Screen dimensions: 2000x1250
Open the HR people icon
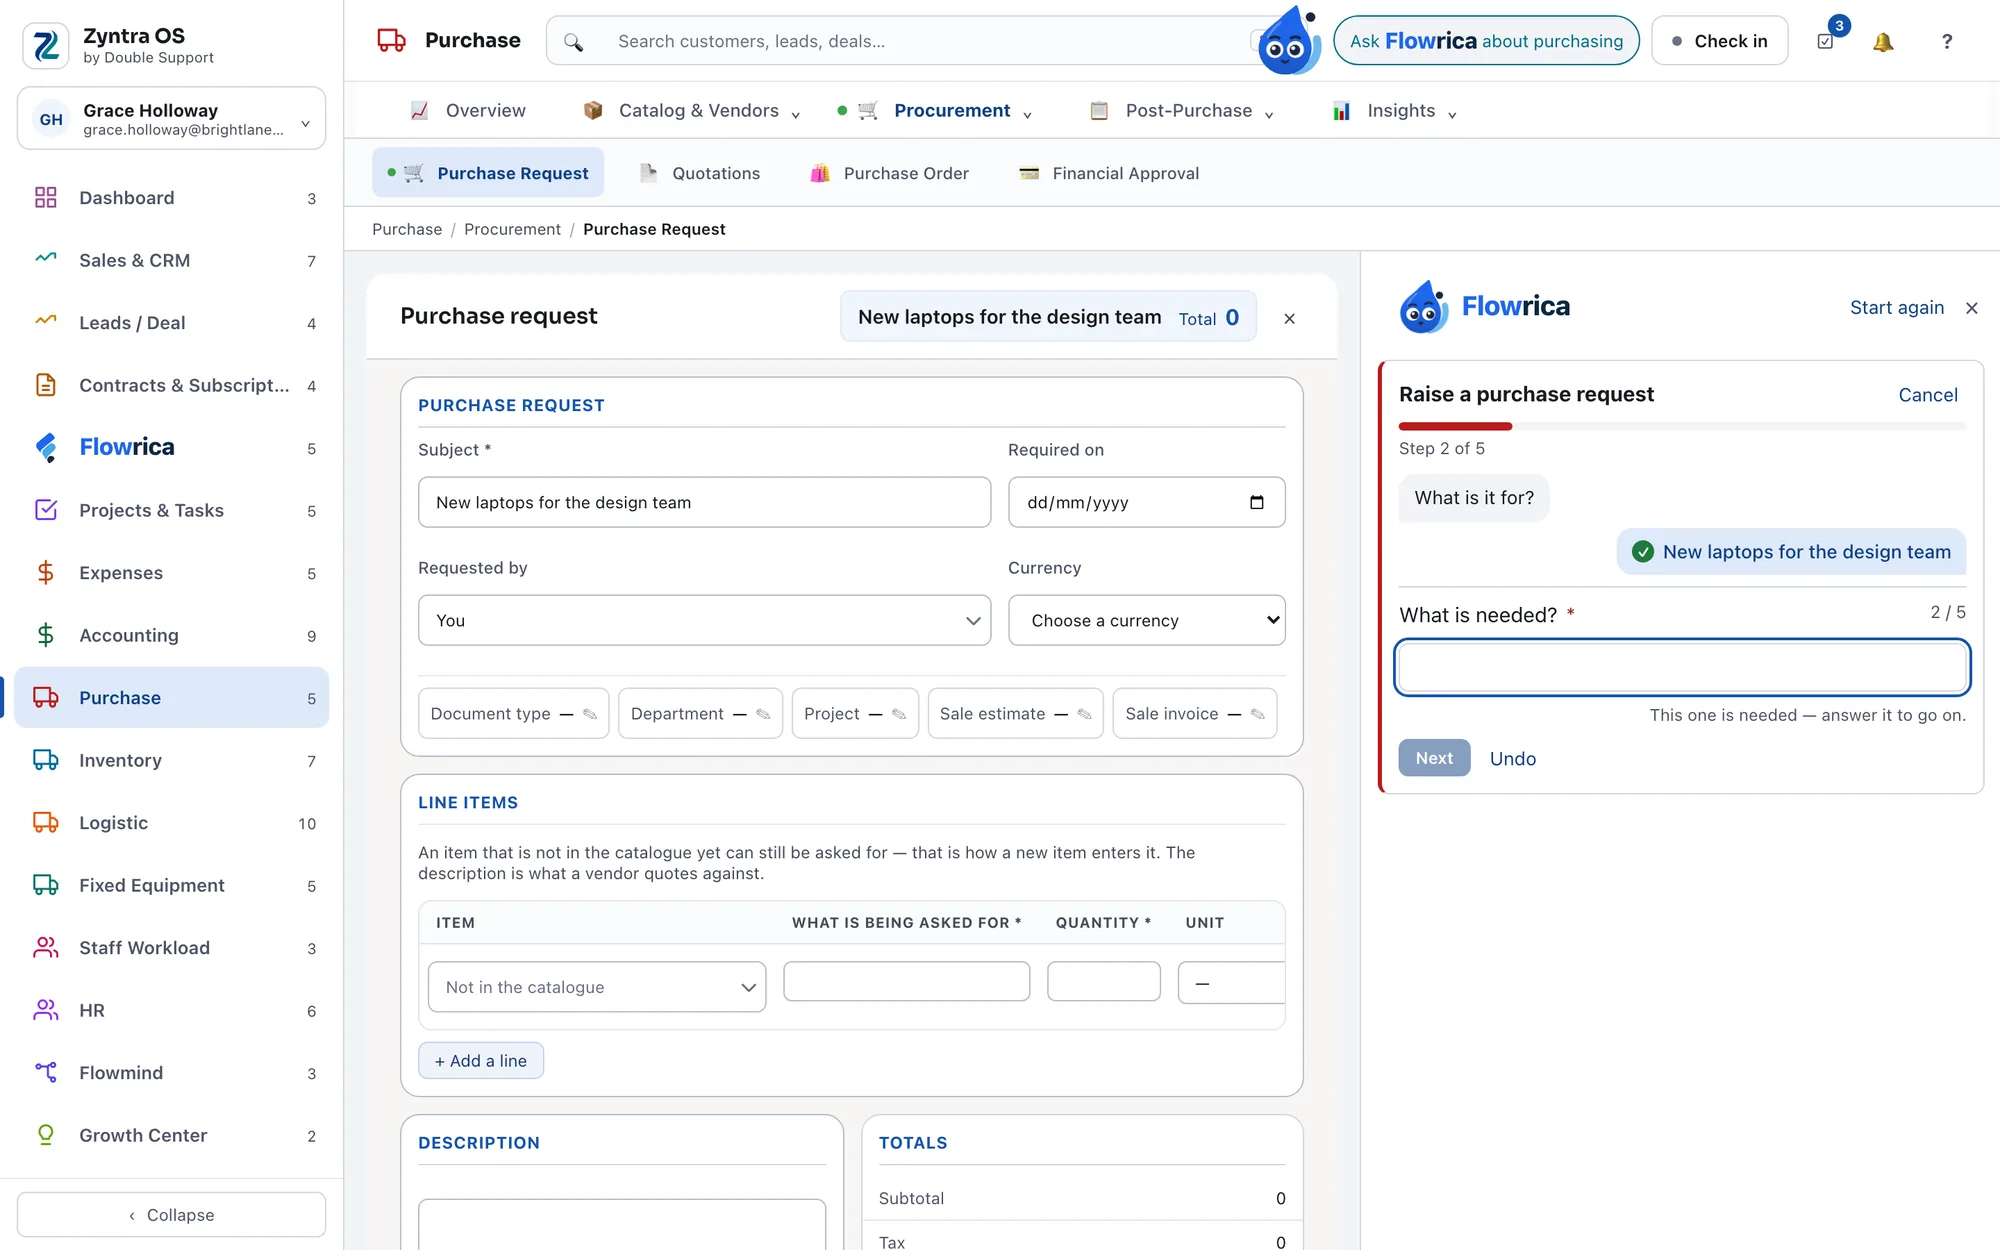(x=46, y=1010)
